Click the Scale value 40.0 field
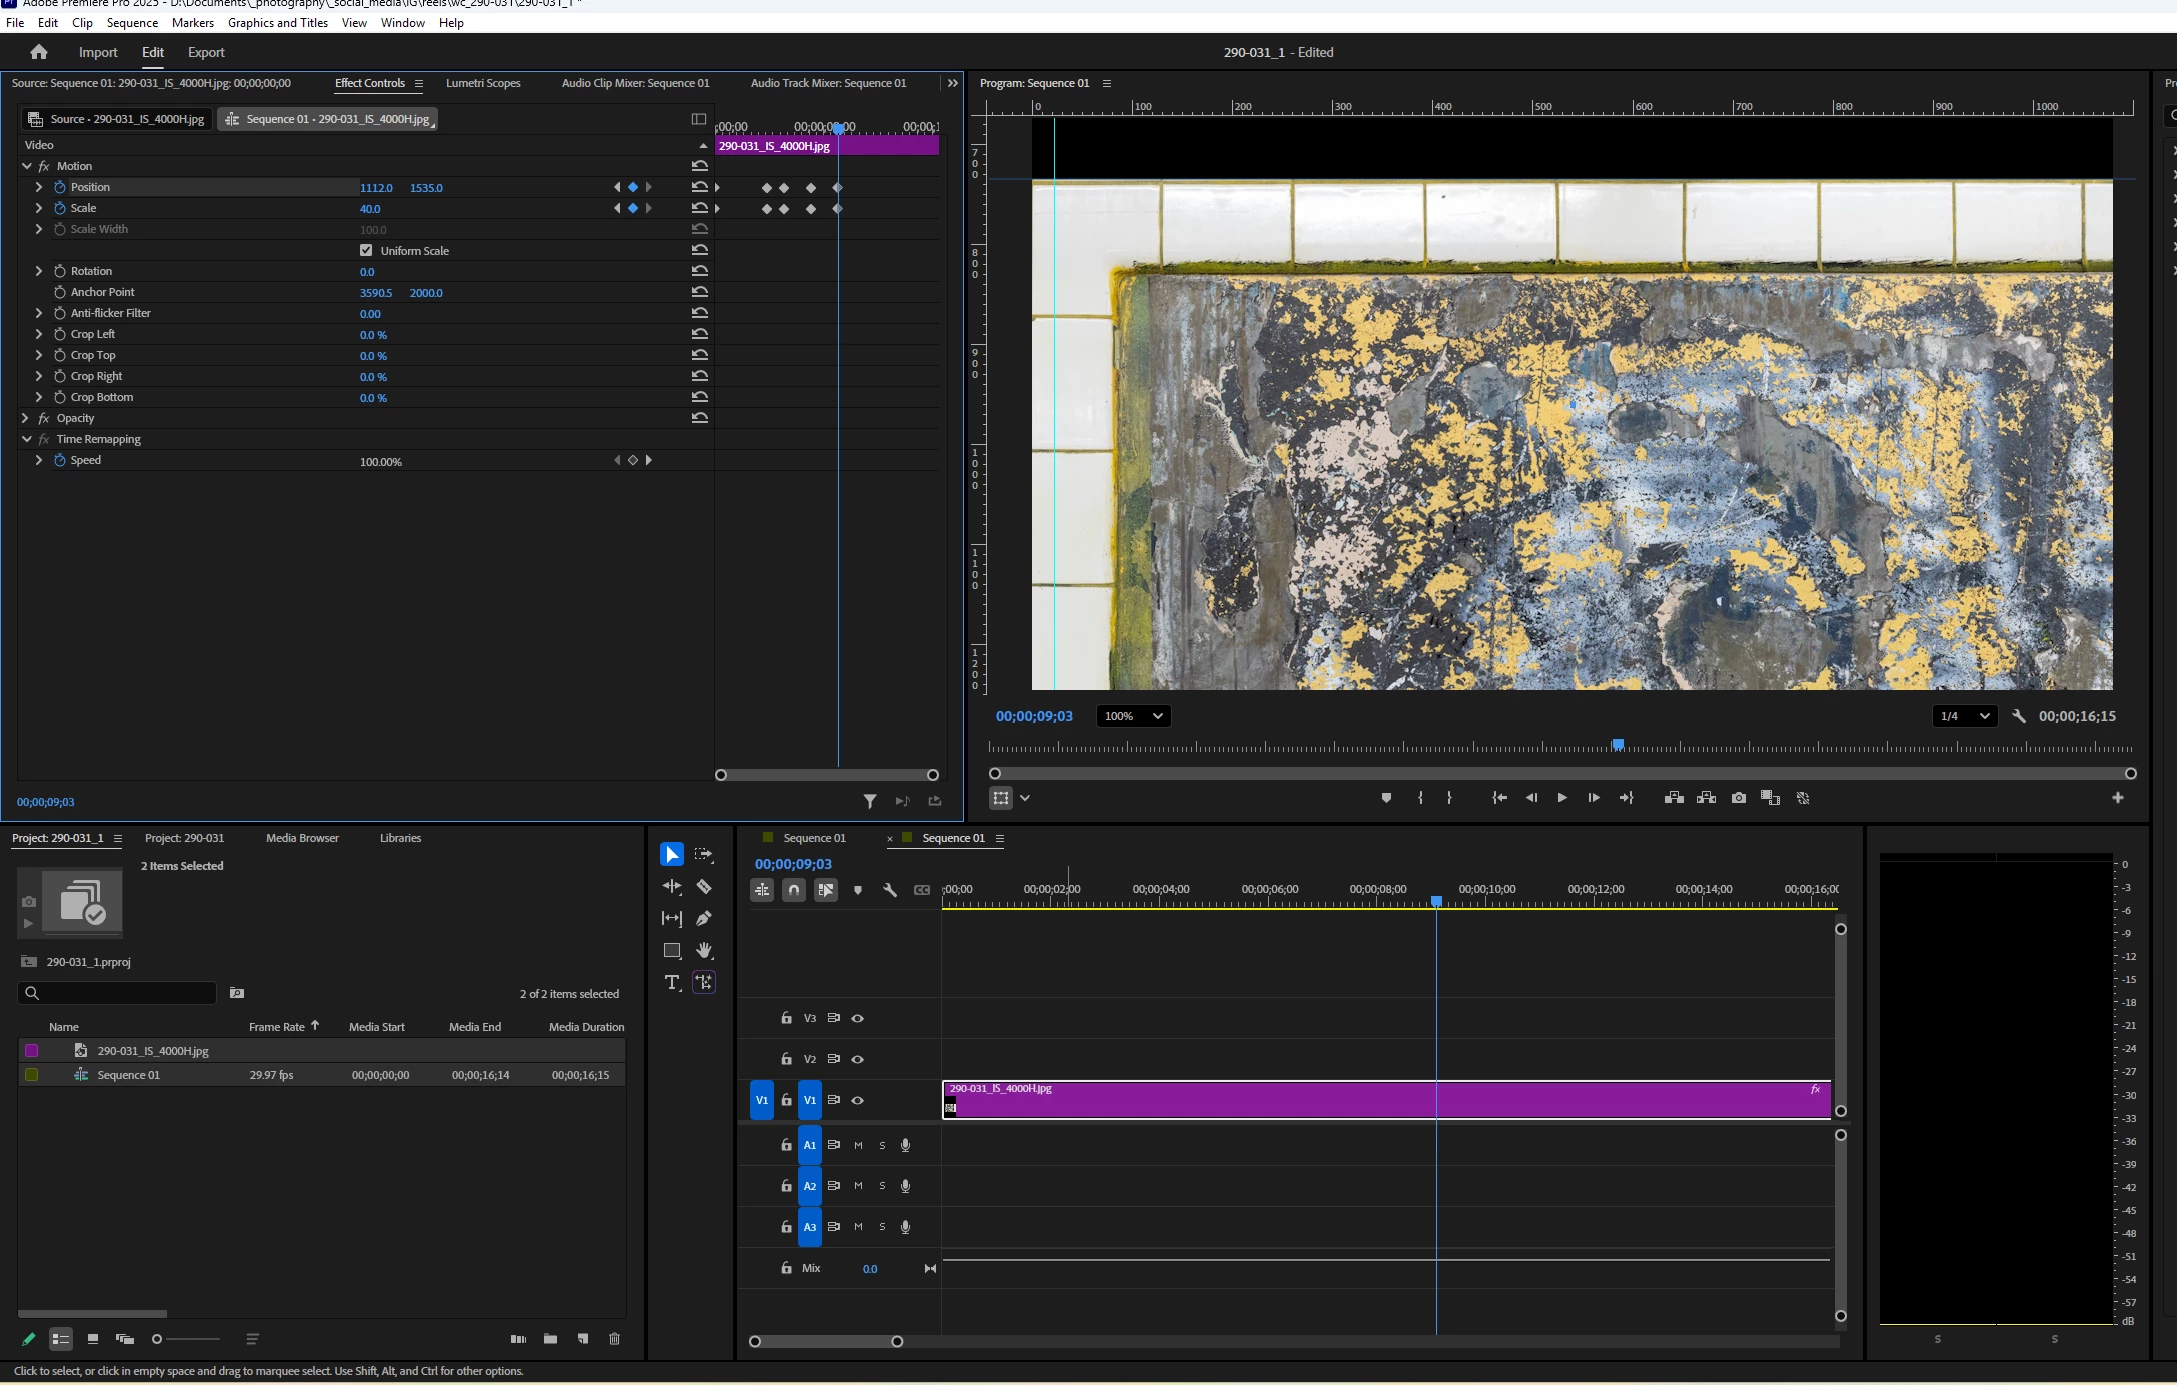This screenshot has width=2177, height=1385. tap(370, 209)
